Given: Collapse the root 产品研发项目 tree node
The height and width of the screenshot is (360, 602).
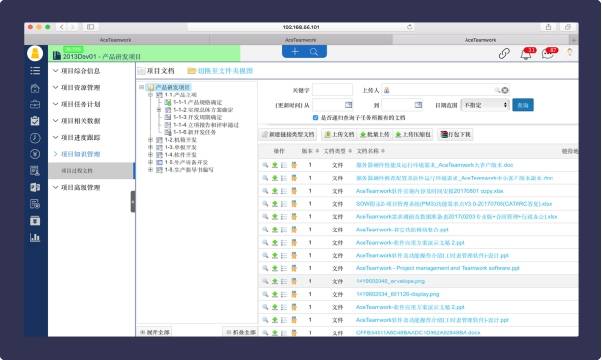Looking at the screenshot, I should tap(142, 87).
